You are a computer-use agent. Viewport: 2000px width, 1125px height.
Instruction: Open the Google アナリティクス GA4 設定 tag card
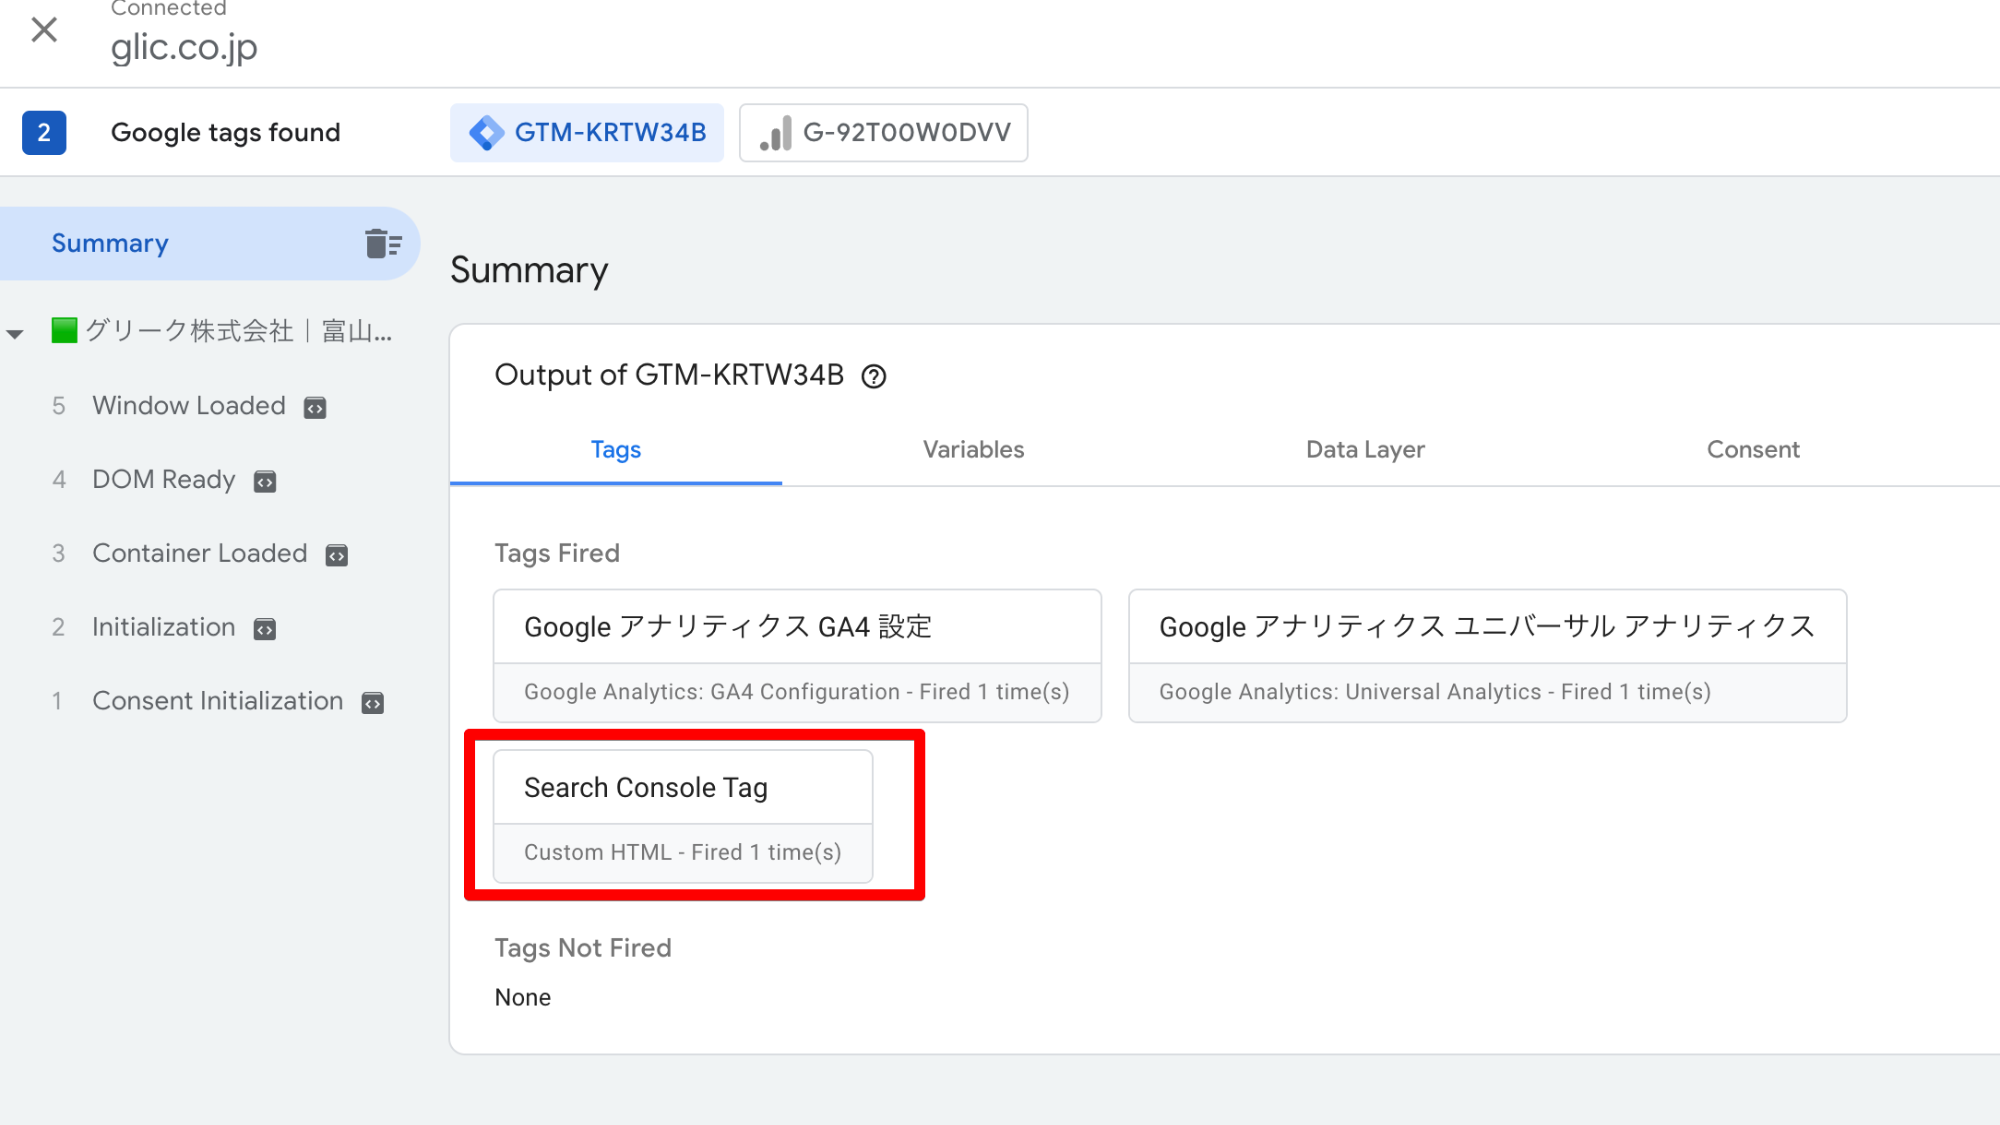click(x=797, y=656)
